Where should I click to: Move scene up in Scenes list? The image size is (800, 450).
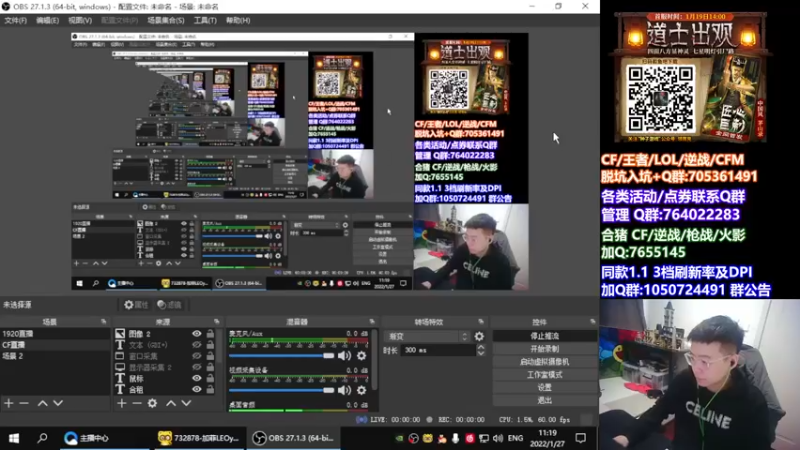[42, 403]
